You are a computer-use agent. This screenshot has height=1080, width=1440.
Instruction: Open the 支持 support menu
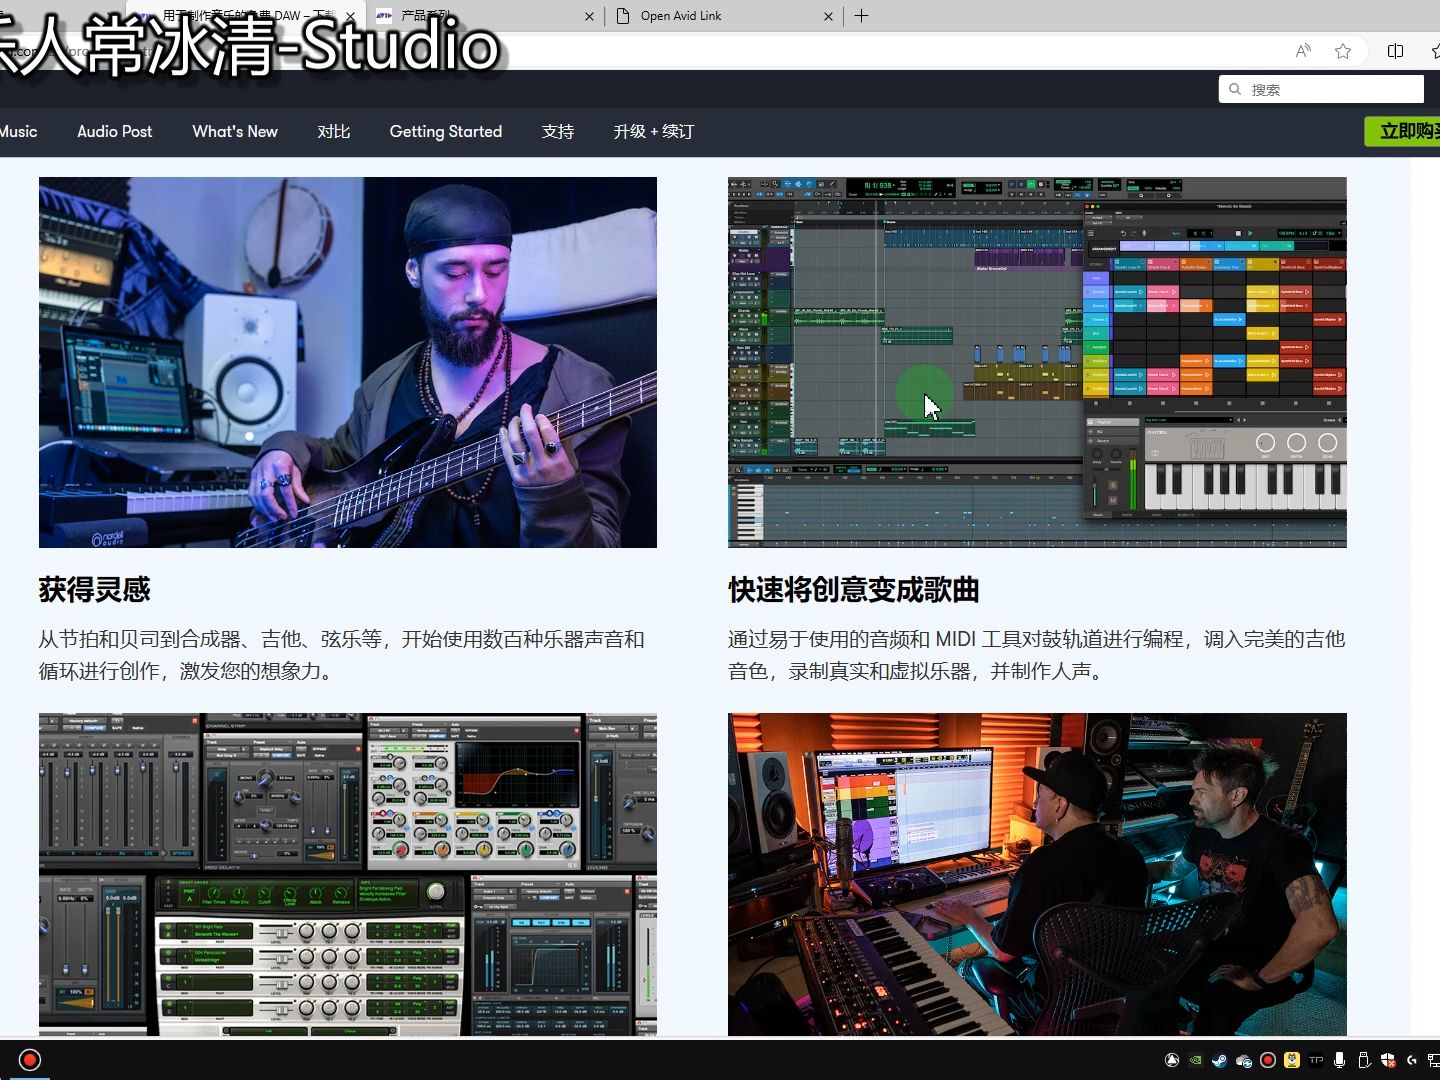558,131
